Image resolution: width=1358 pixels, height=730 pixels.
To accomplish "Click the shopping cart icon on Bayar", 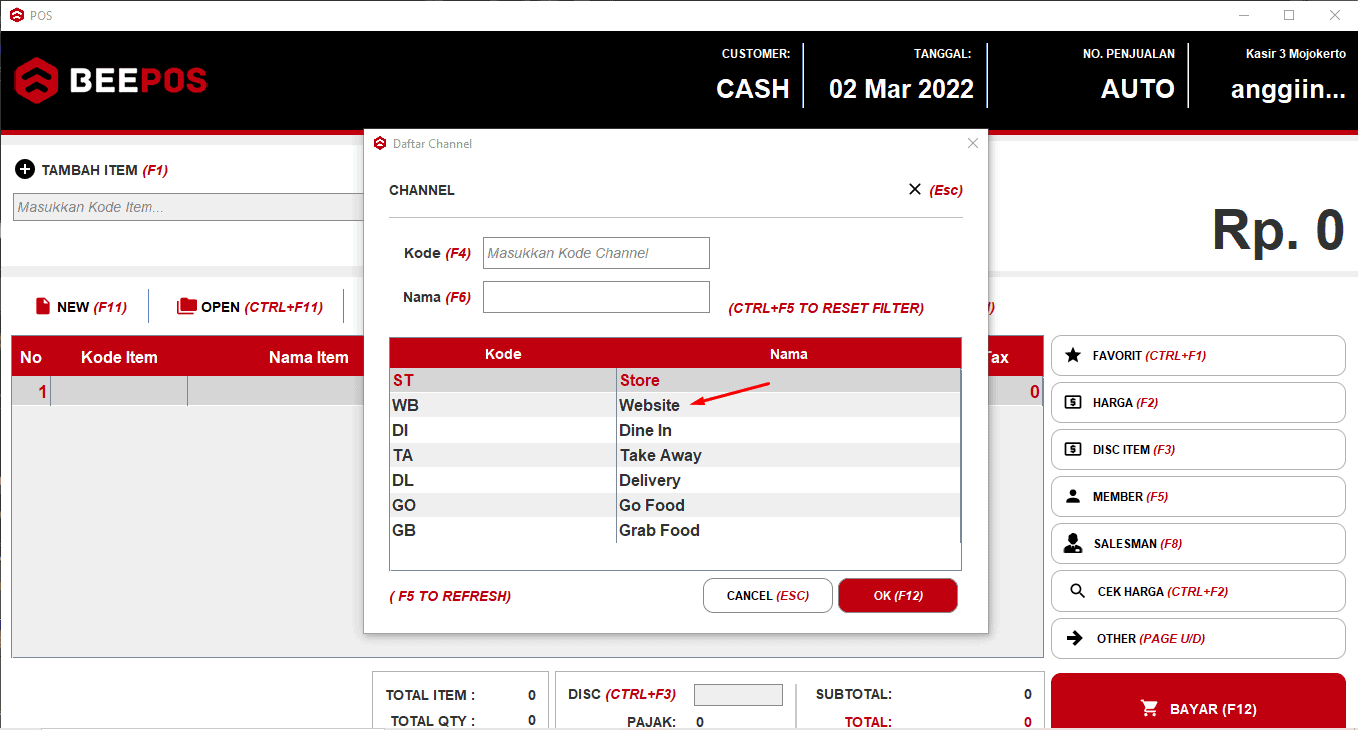I will 1149,708.
